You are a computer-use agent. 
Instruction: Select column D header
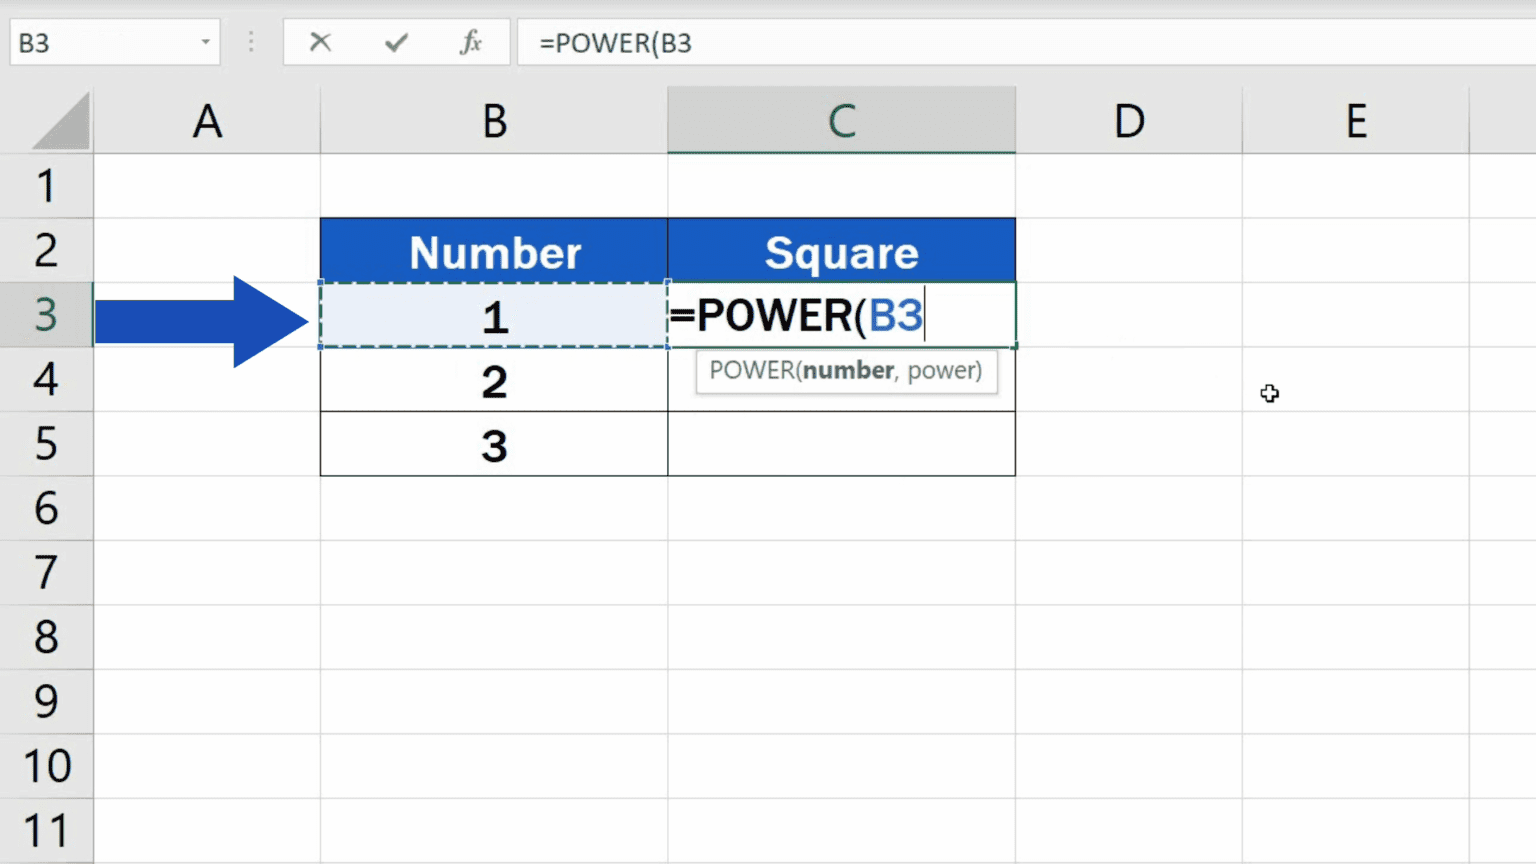point(1129,119)
